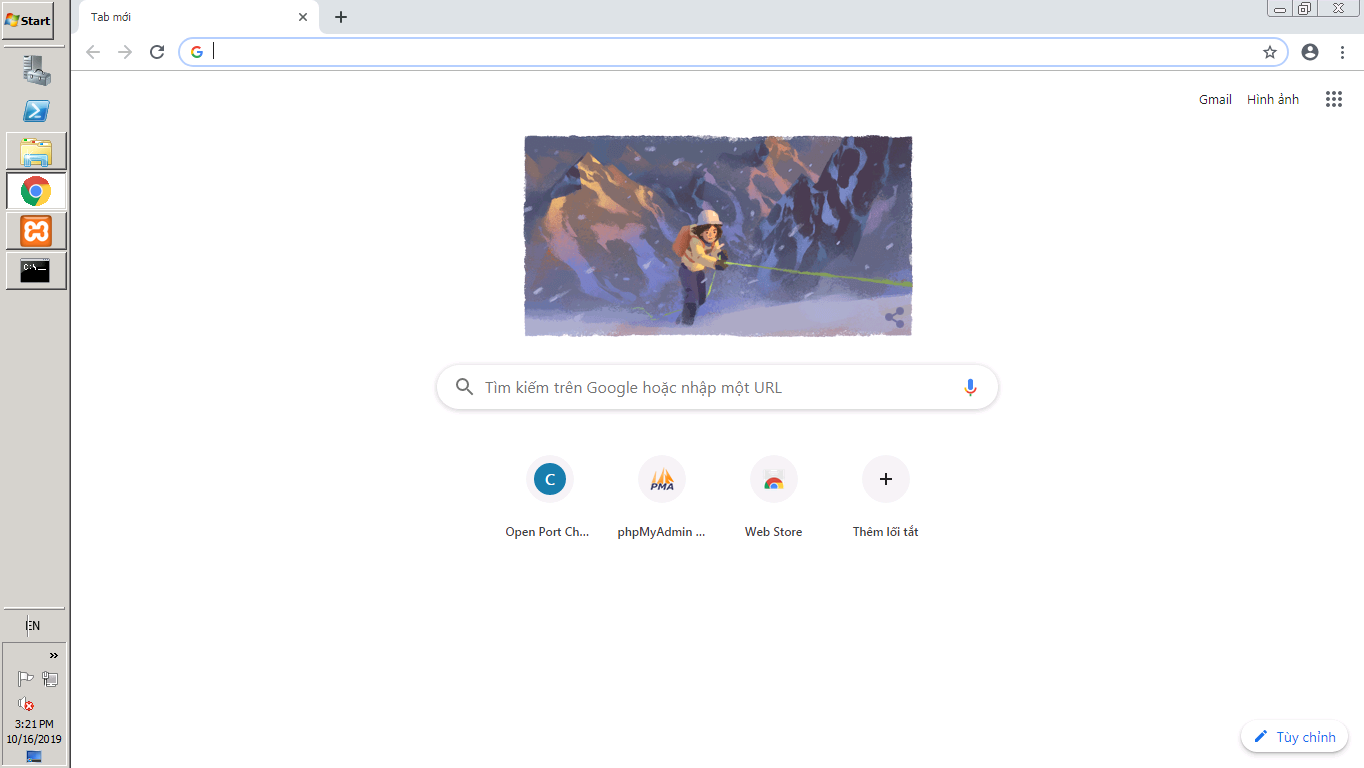Open a new tab with plus button
This screenshot has height=768, width=1364.
click(341, 17)
